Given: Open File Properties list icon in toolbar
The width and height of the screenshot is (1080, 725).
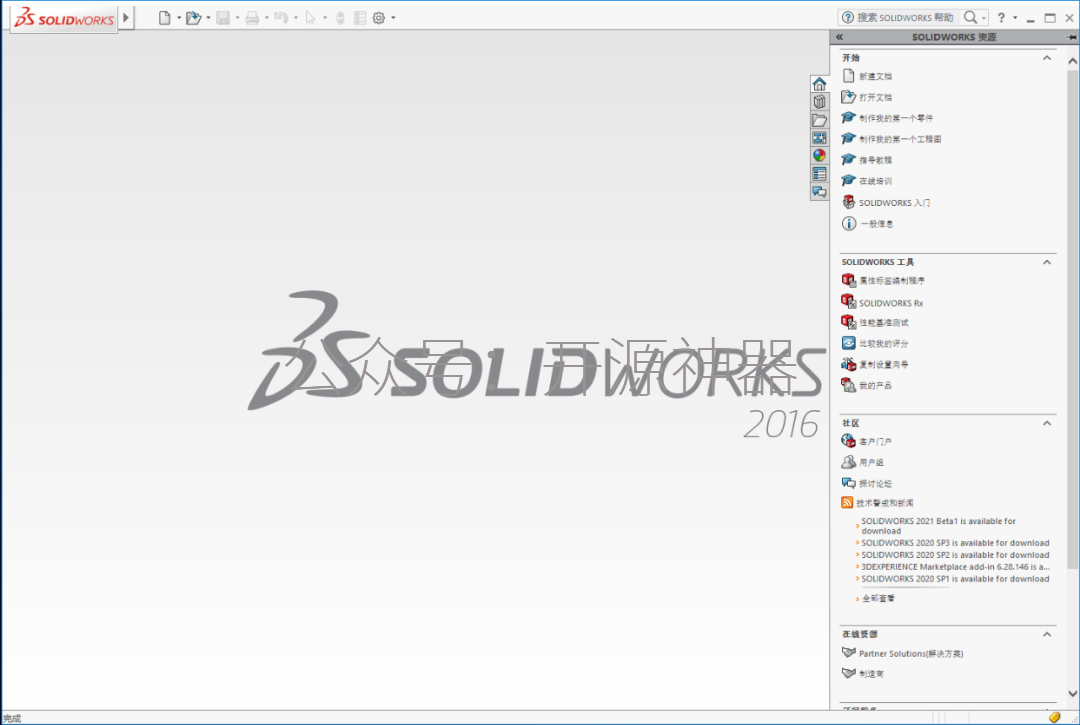Looking at the screenshot, I should [x=360, y=18].
